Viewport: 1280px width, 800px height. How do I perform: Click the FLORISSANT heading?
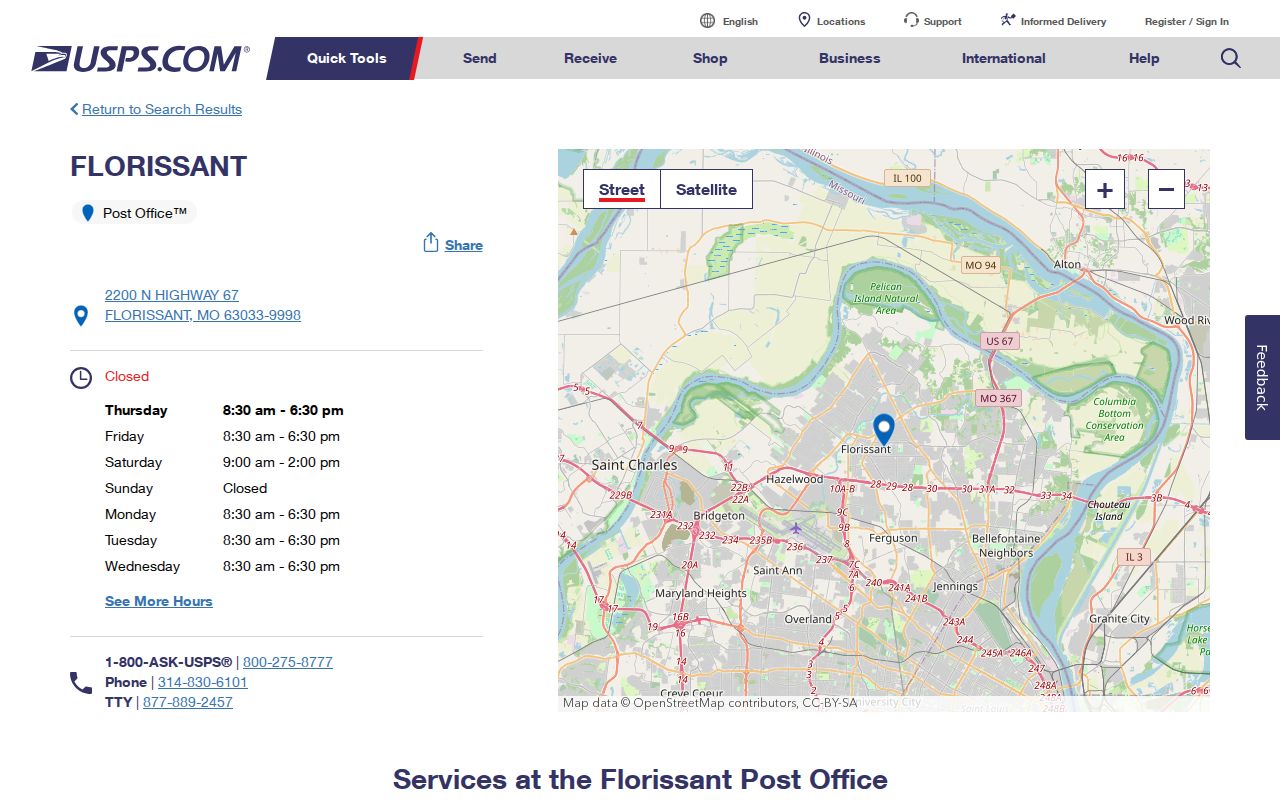coord(159,166)
